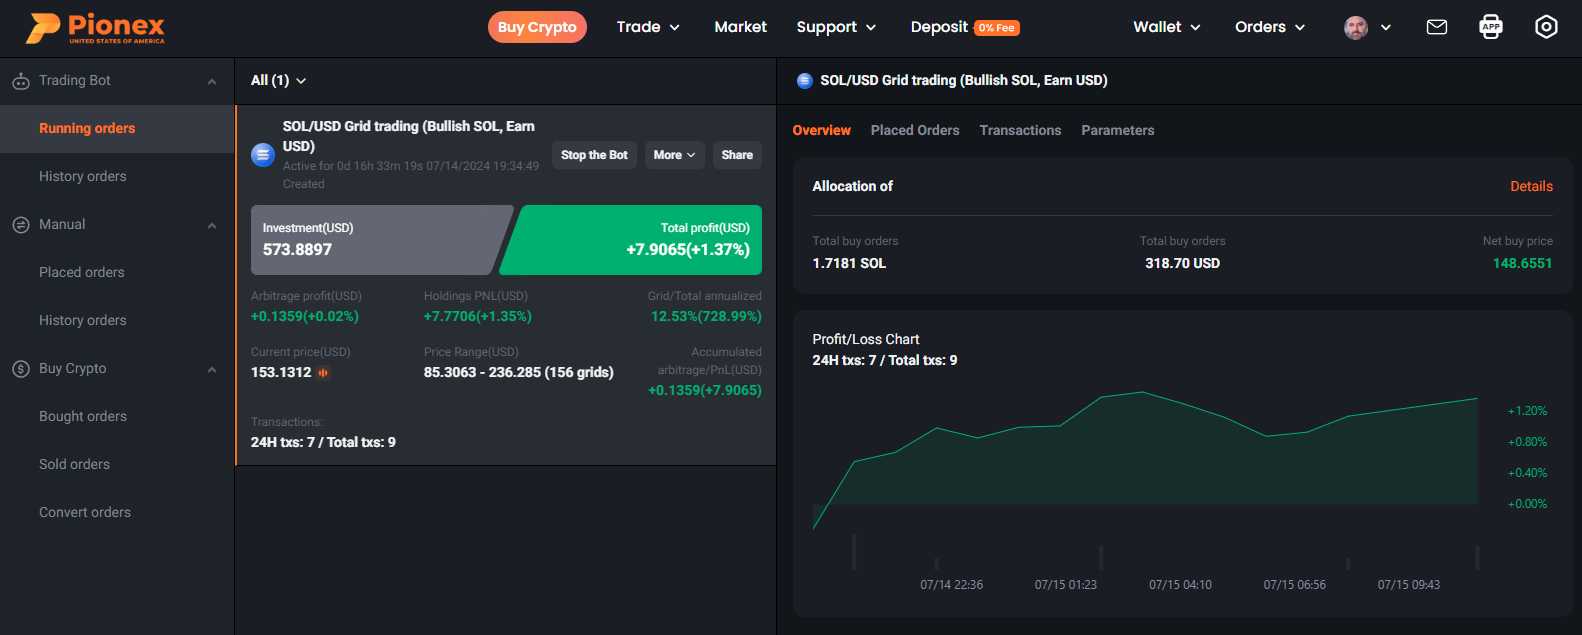This screenshot has width=1582, height=635.
Task: Open the account avatar dropdown arrow
Action: pyautogui.click(x=1386, y=28)
